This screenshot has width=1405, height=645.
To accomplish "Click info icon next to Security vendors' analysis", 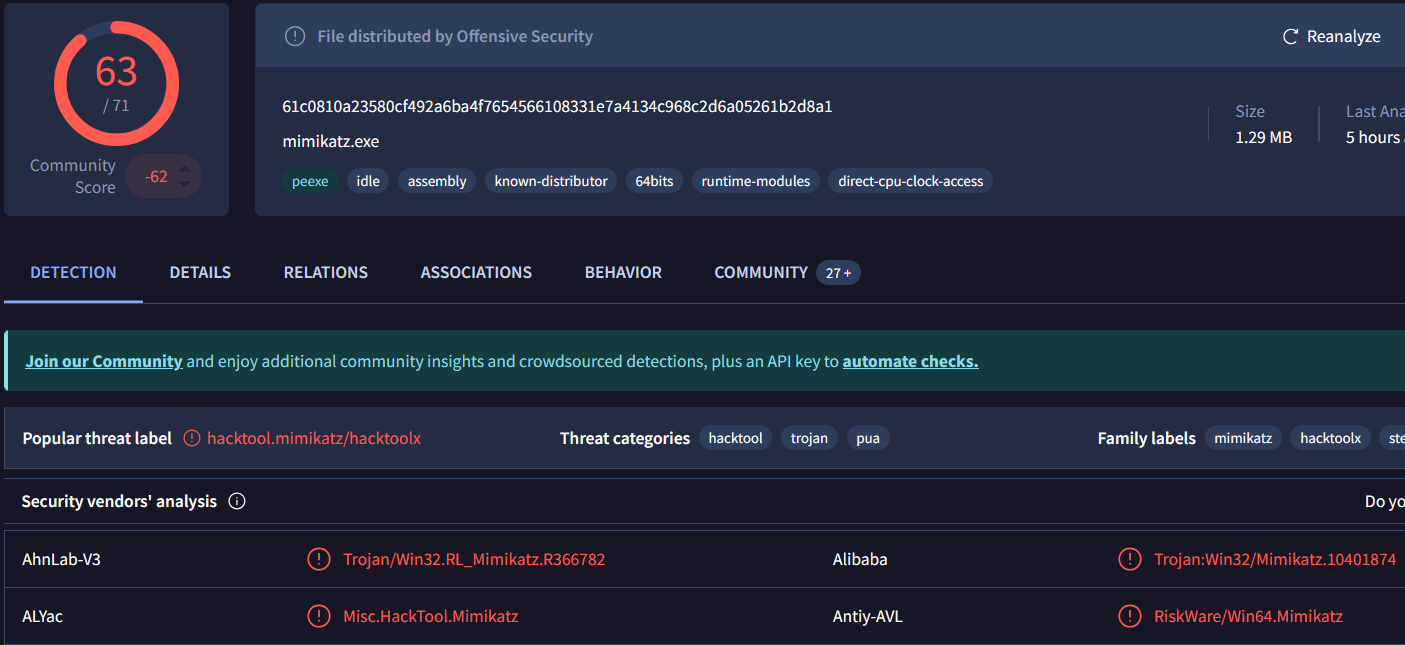I will [237, 501].
